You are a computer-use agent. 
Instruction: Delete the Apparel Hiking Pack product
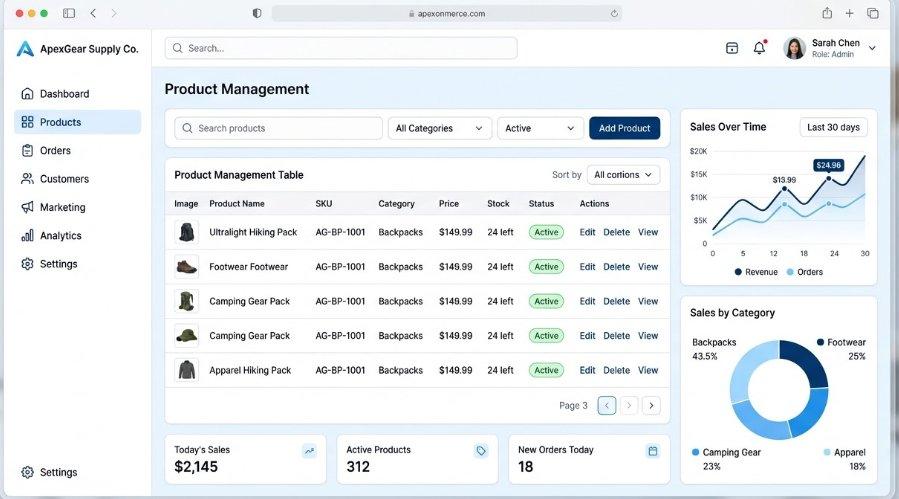(x=616, y=371)
